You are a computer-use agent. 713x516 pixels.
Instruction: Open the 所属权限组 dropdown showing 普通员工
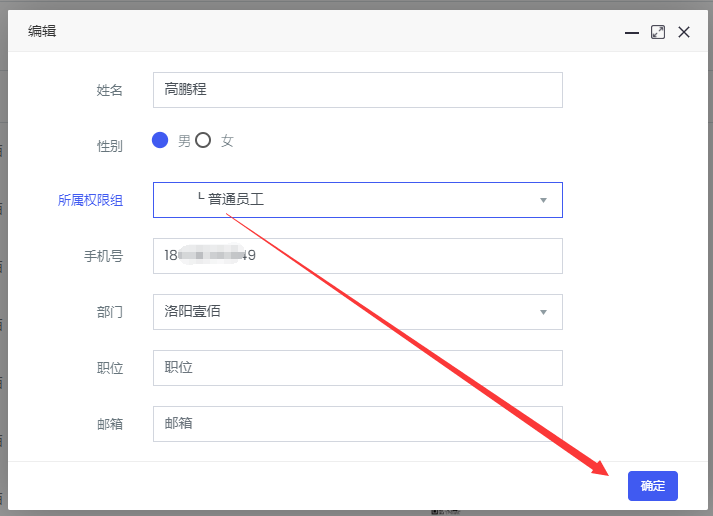click(358, 200)
